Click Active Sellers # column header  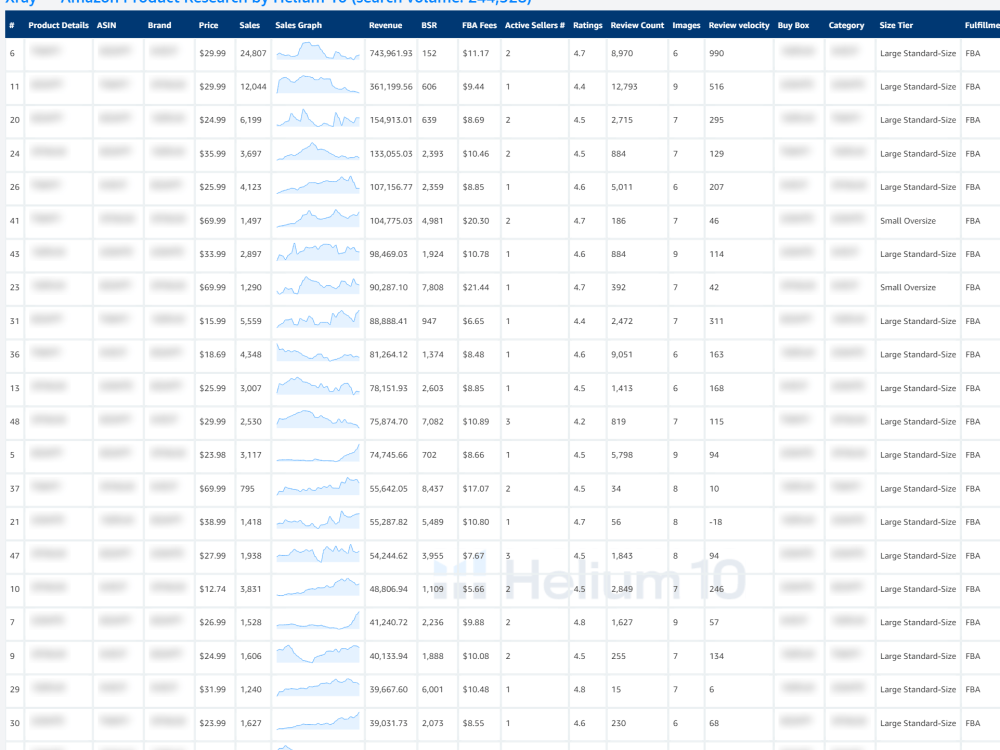coord(534,26)
